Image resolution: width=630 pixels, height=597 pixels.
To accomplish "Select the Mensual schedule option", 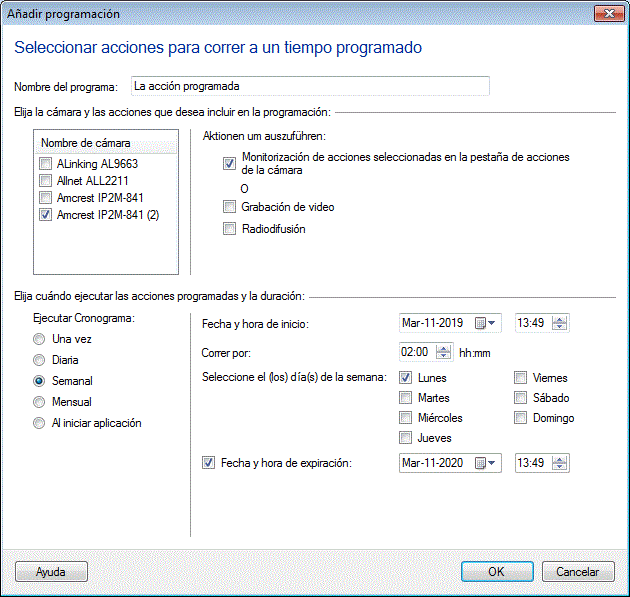I will (40, 402).
